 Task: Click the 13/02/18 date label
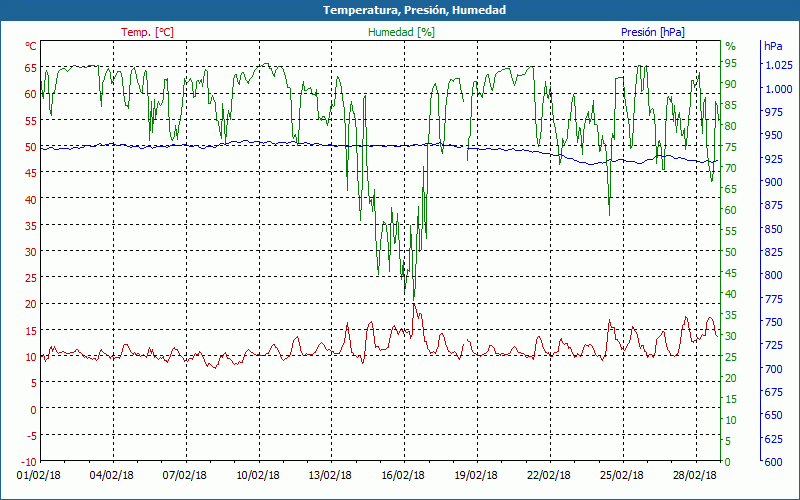(332, 476)
